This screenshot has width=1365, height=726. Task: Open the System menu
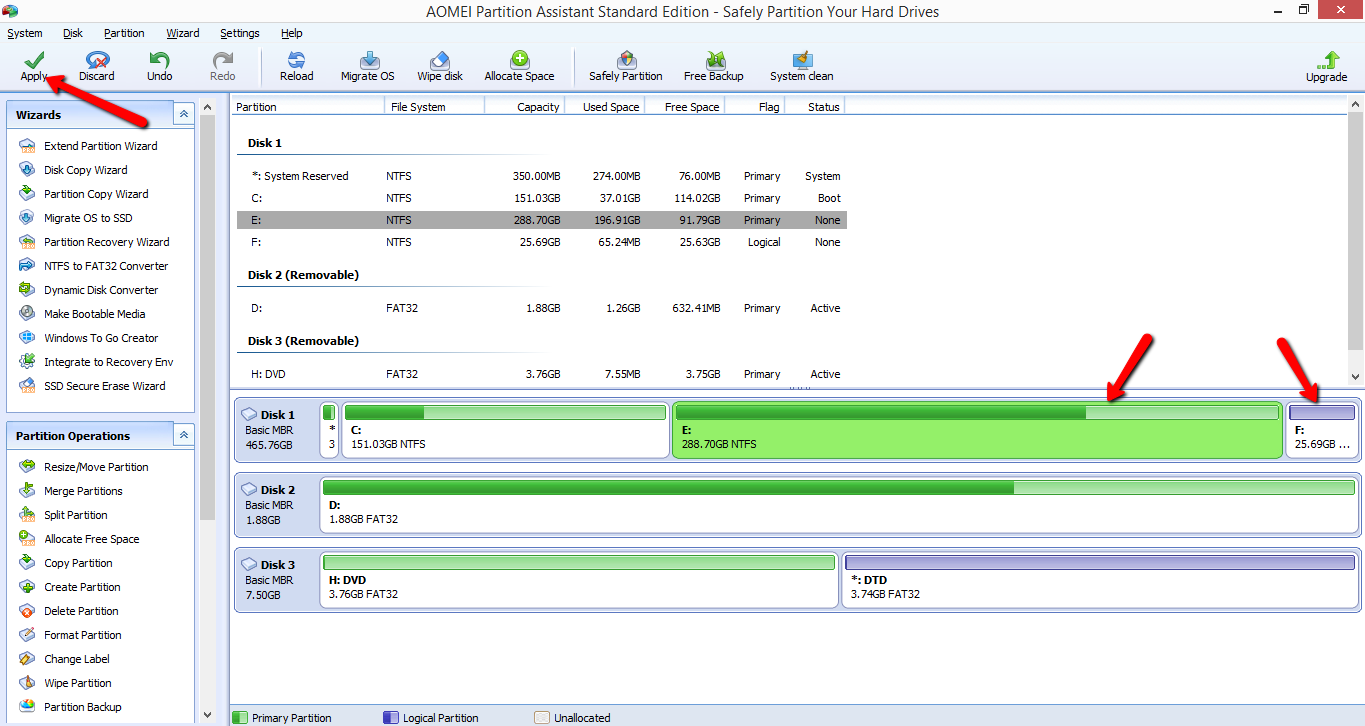[x=25, y=33]
